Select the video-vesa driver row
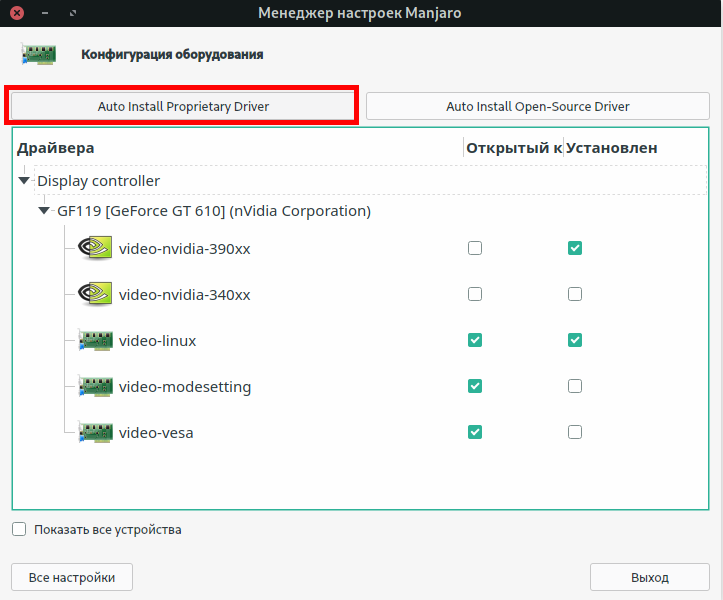 pos(361,433)
